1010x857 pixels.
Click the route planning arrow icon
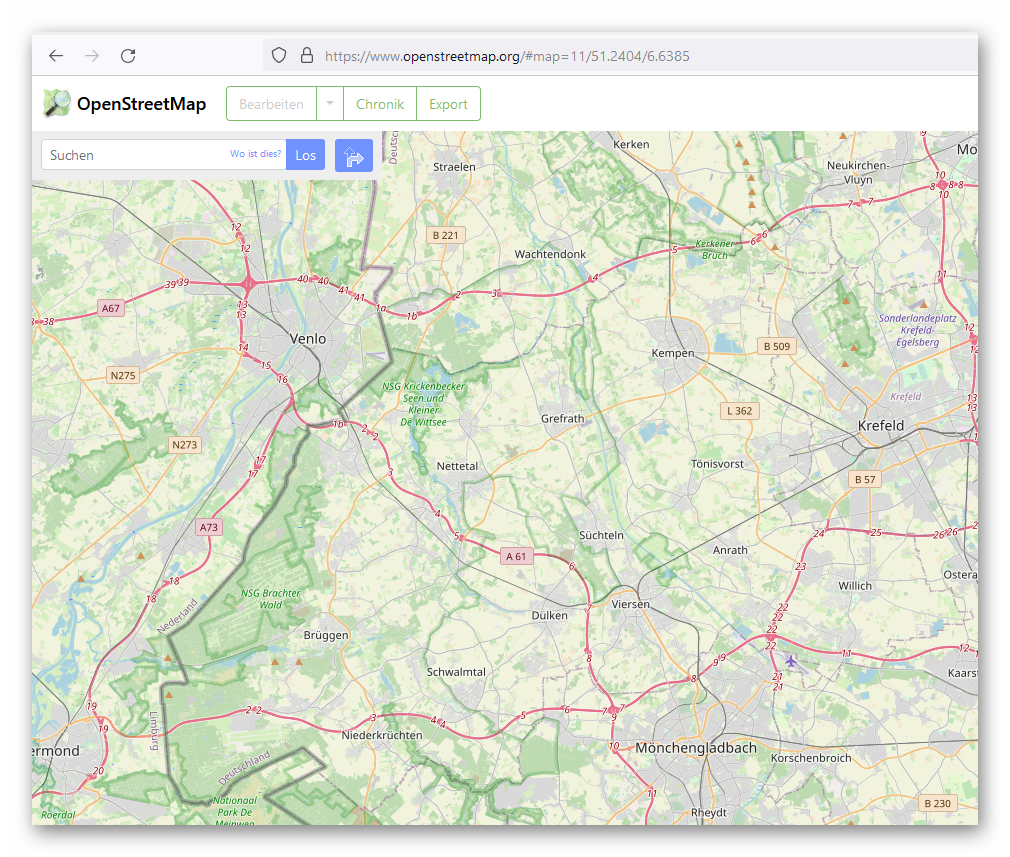354,155
